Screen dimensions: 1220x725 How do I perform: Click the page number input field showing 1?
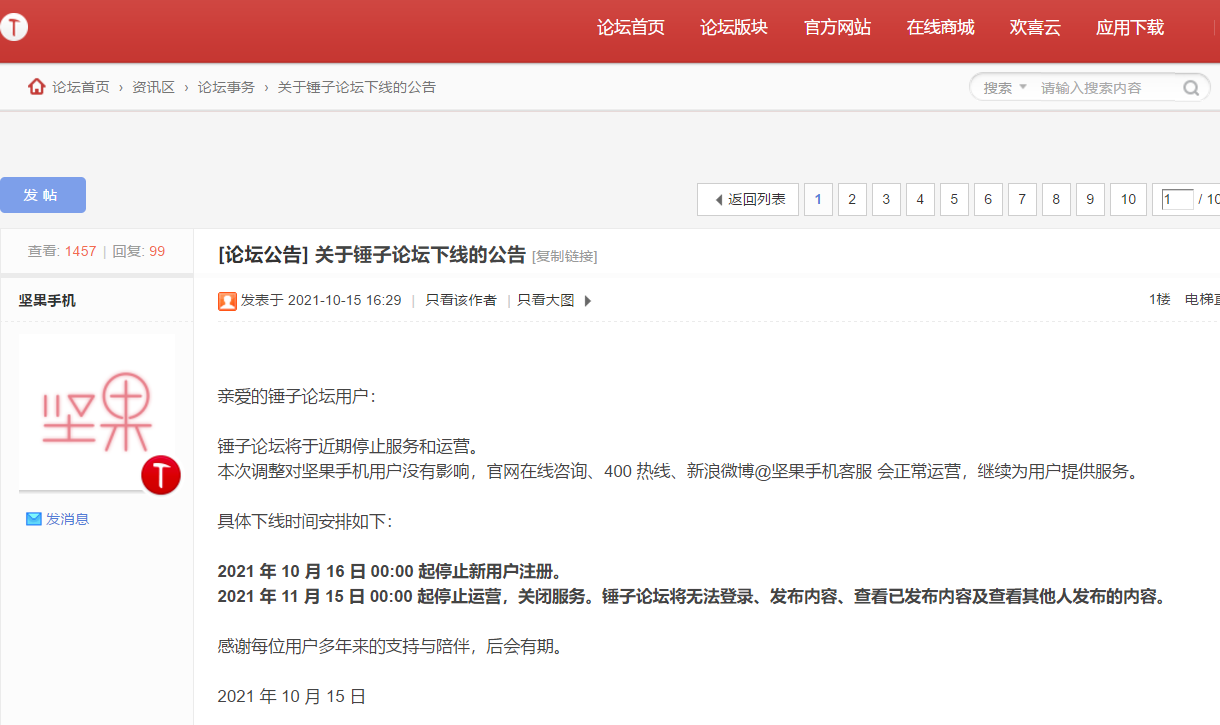coord(1175,199)
